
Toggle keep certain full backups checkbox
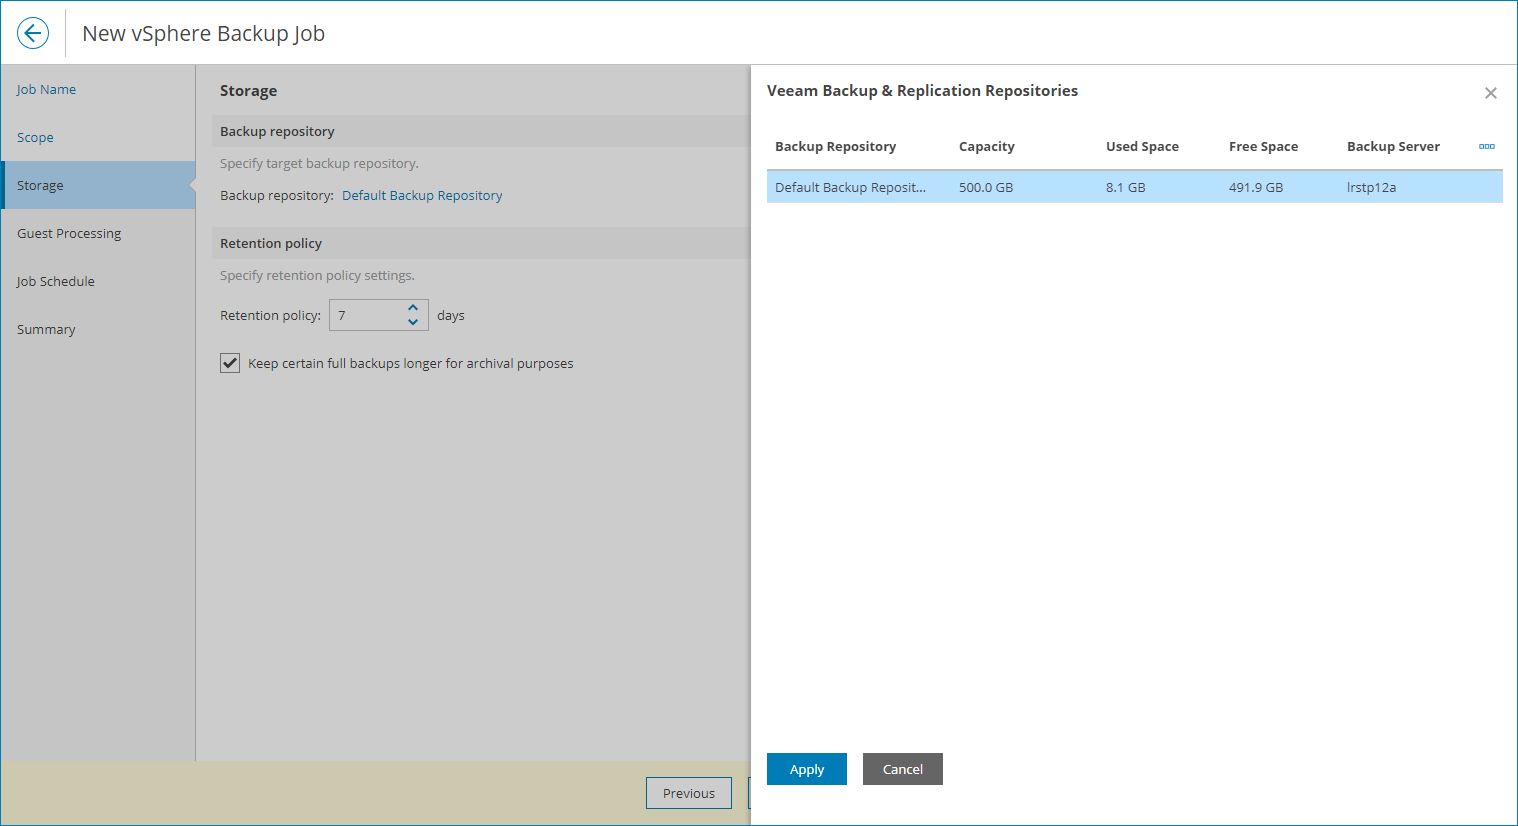click(230, 363)
